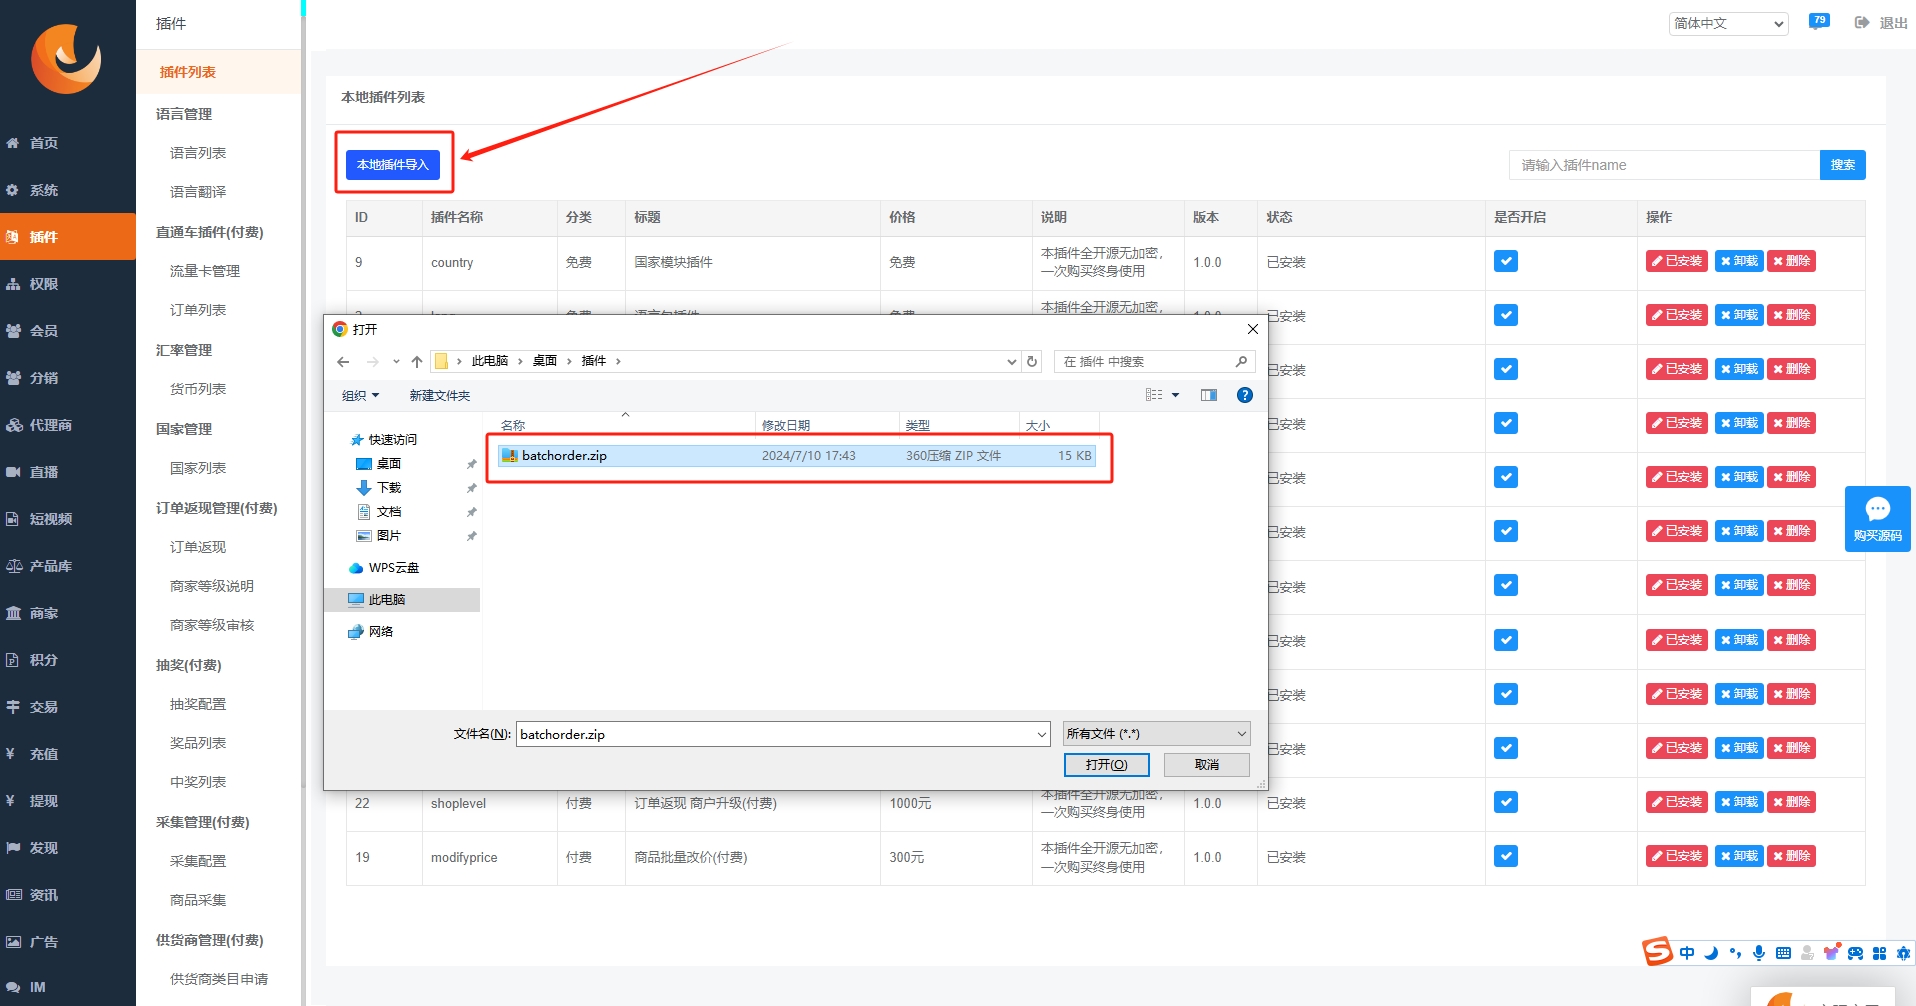
Task: Open the 分销 distribution sidebar item
Action: click(x=67, y=378)
